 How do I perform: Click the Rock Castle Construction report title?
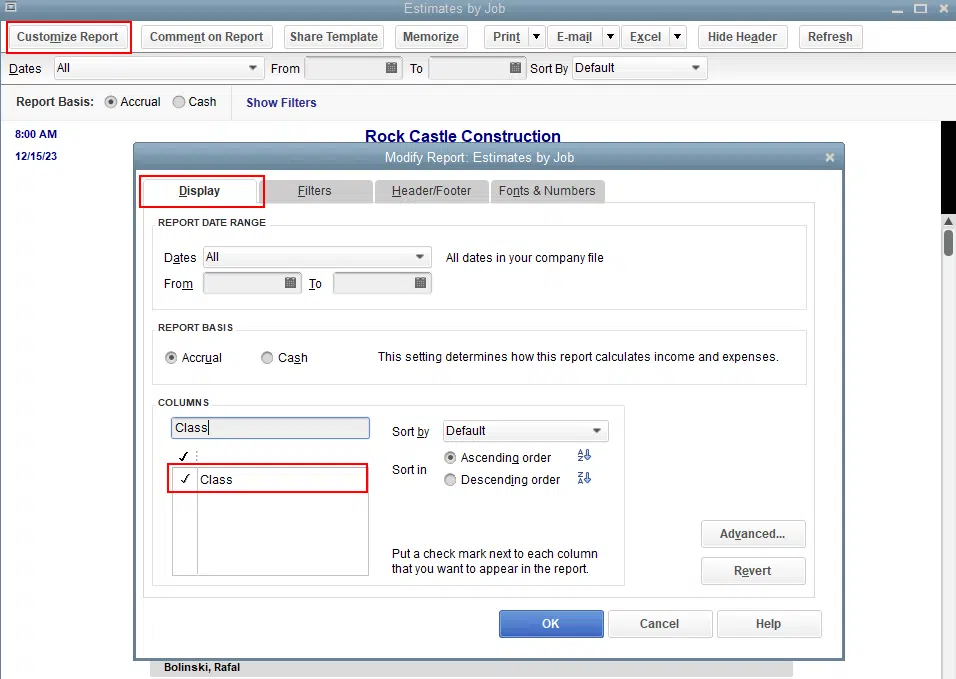coord(463,136)
